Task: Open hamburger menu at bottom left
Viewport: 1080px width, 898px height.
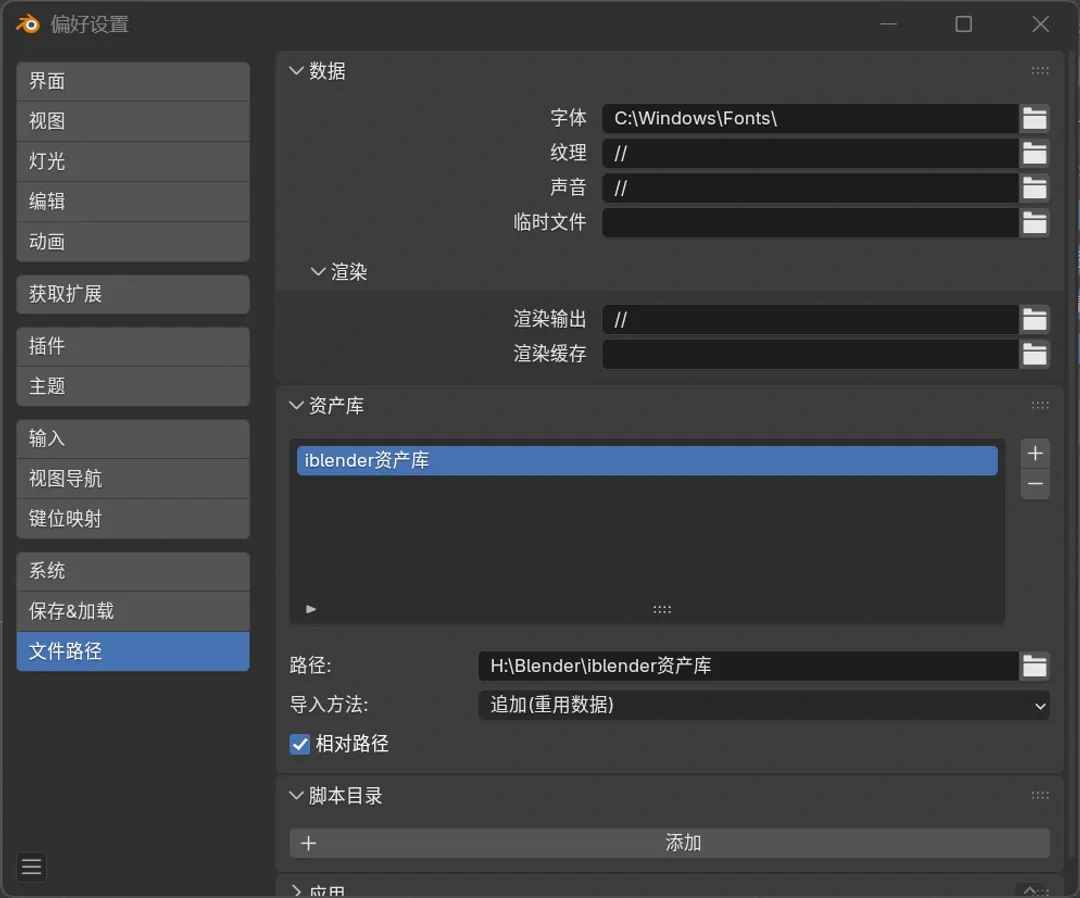Action: [32, 867]
